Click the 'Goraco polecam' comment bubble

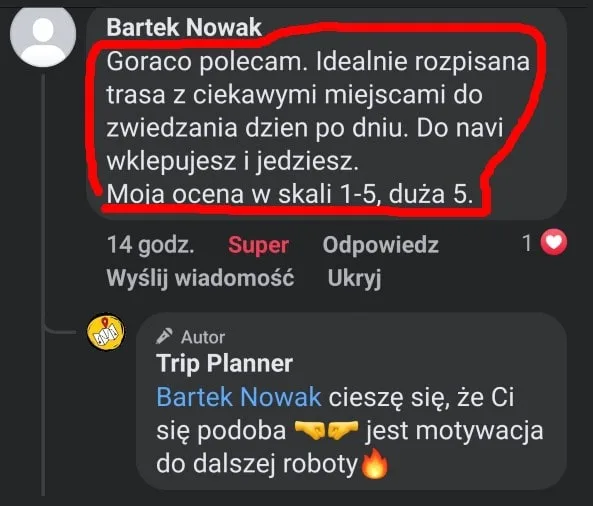[x=326, y=113]
